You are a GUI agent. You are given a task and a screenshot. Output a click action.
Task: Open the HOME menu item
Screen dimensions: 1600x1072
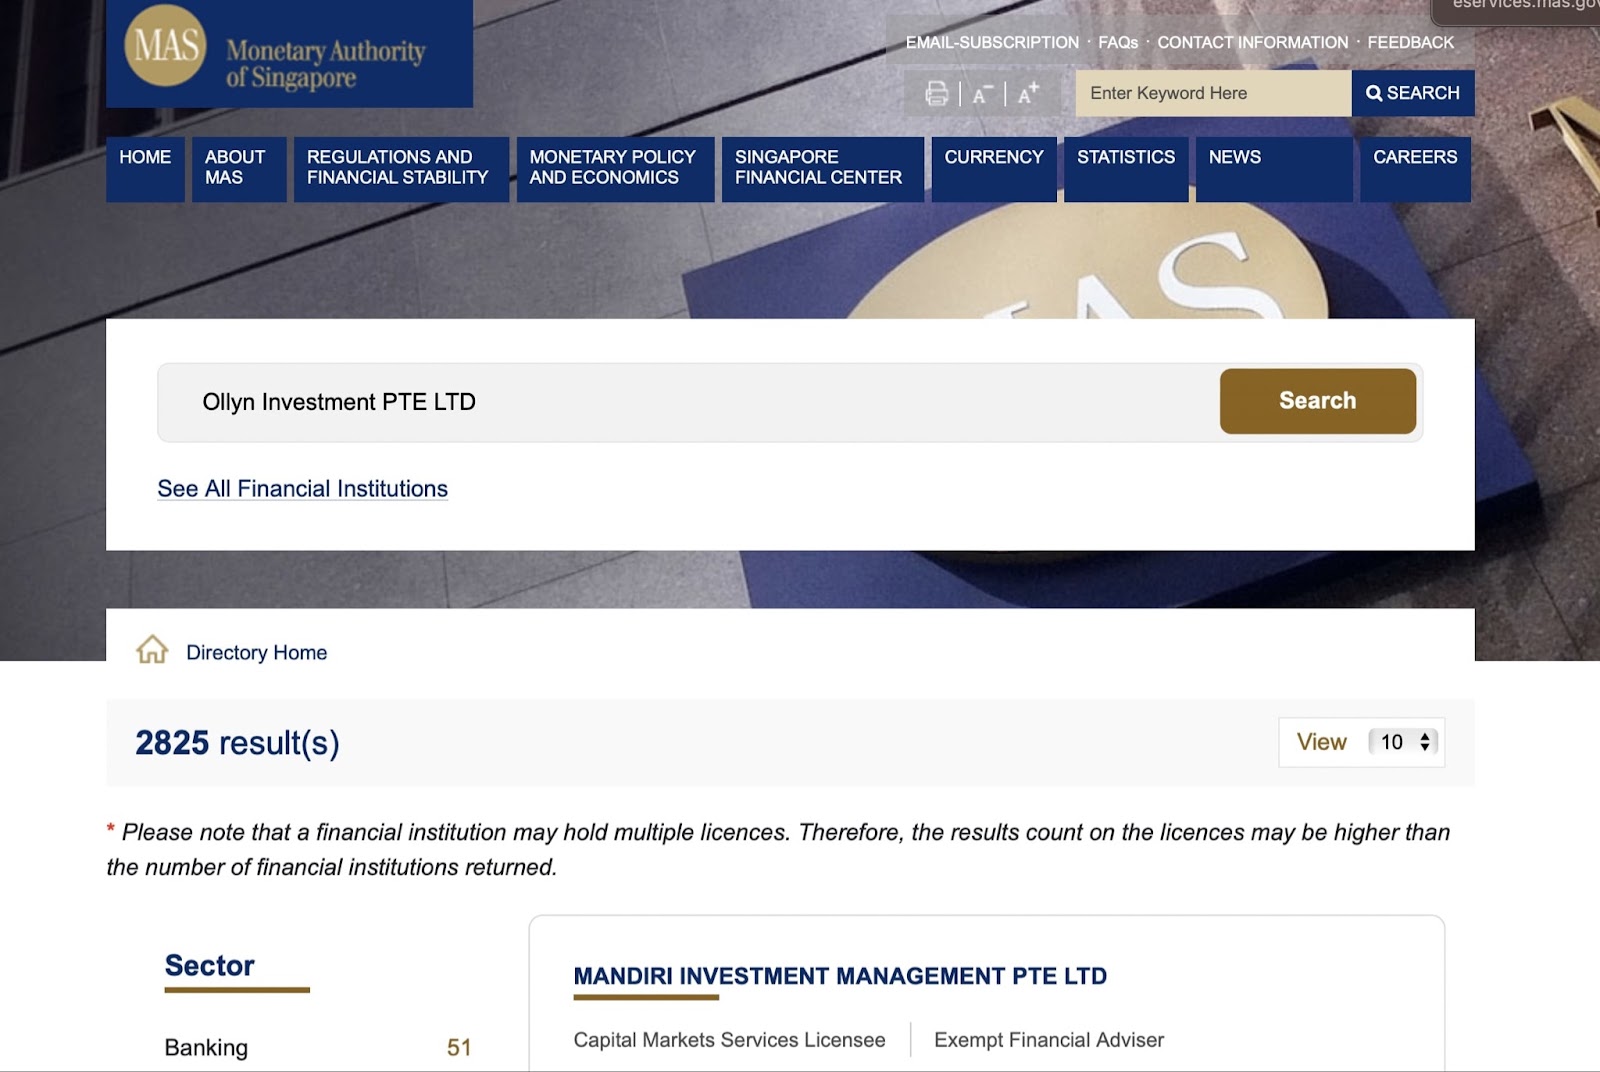145,169
